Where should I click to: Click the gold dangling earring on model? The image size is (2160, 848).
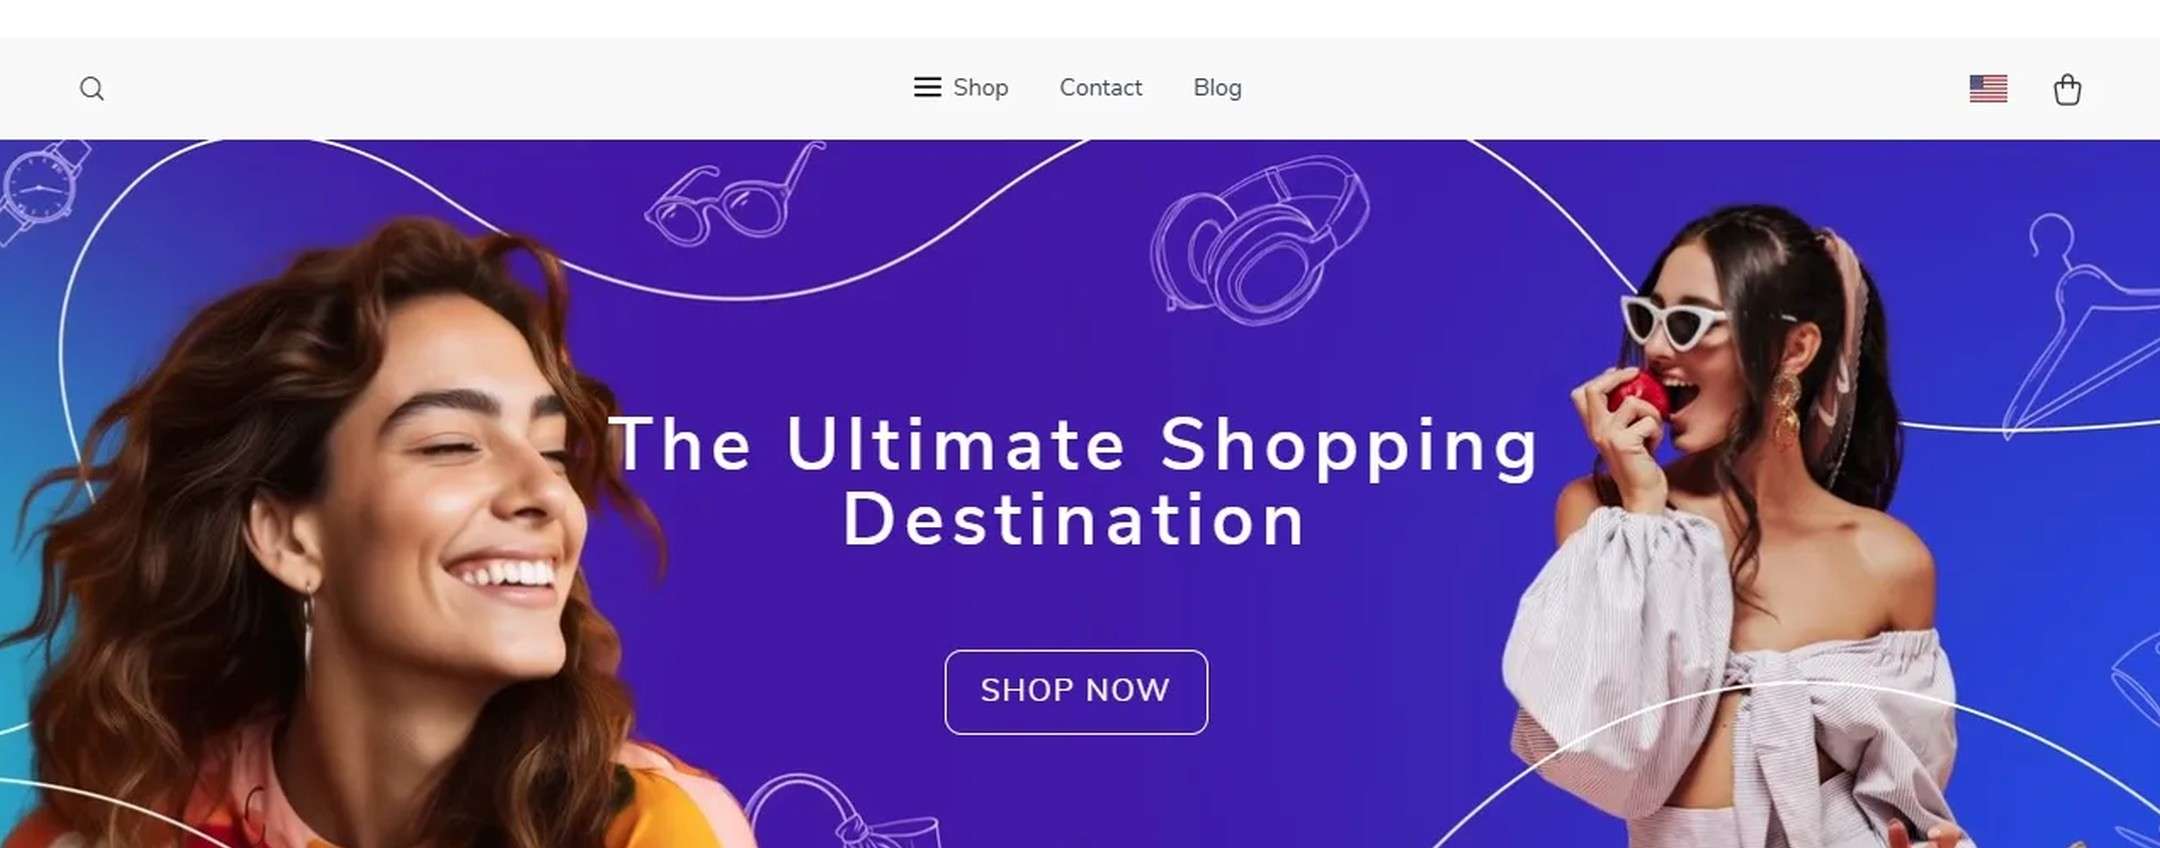tap(1786, 410)
